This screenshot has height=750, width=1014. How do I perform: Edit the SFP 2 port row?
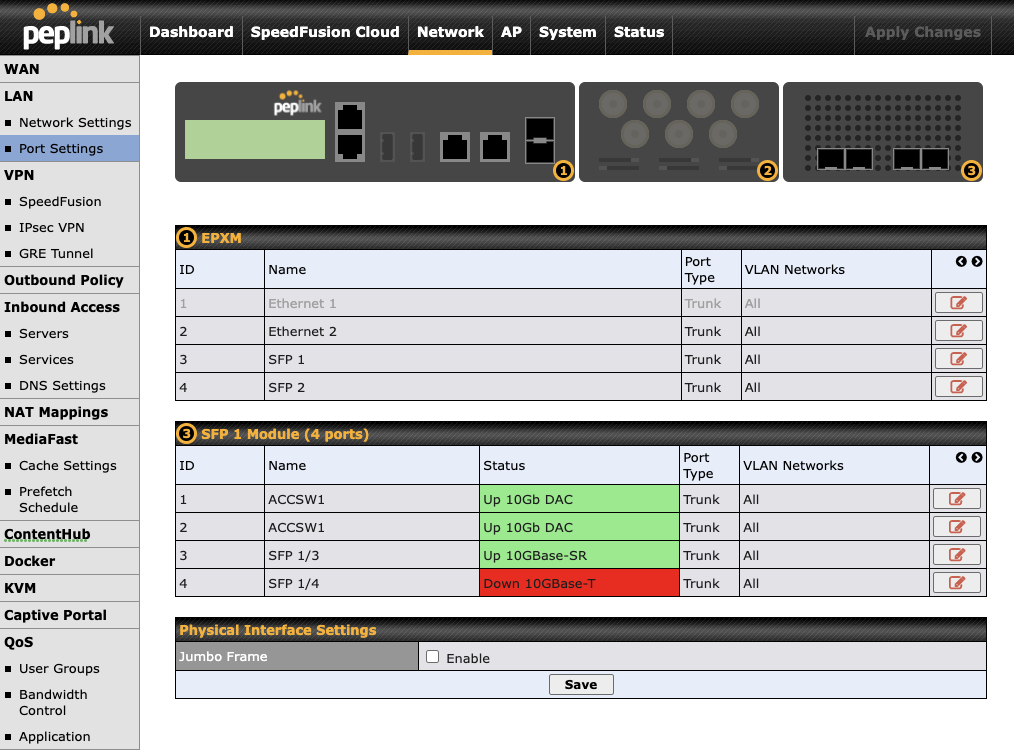958,387
